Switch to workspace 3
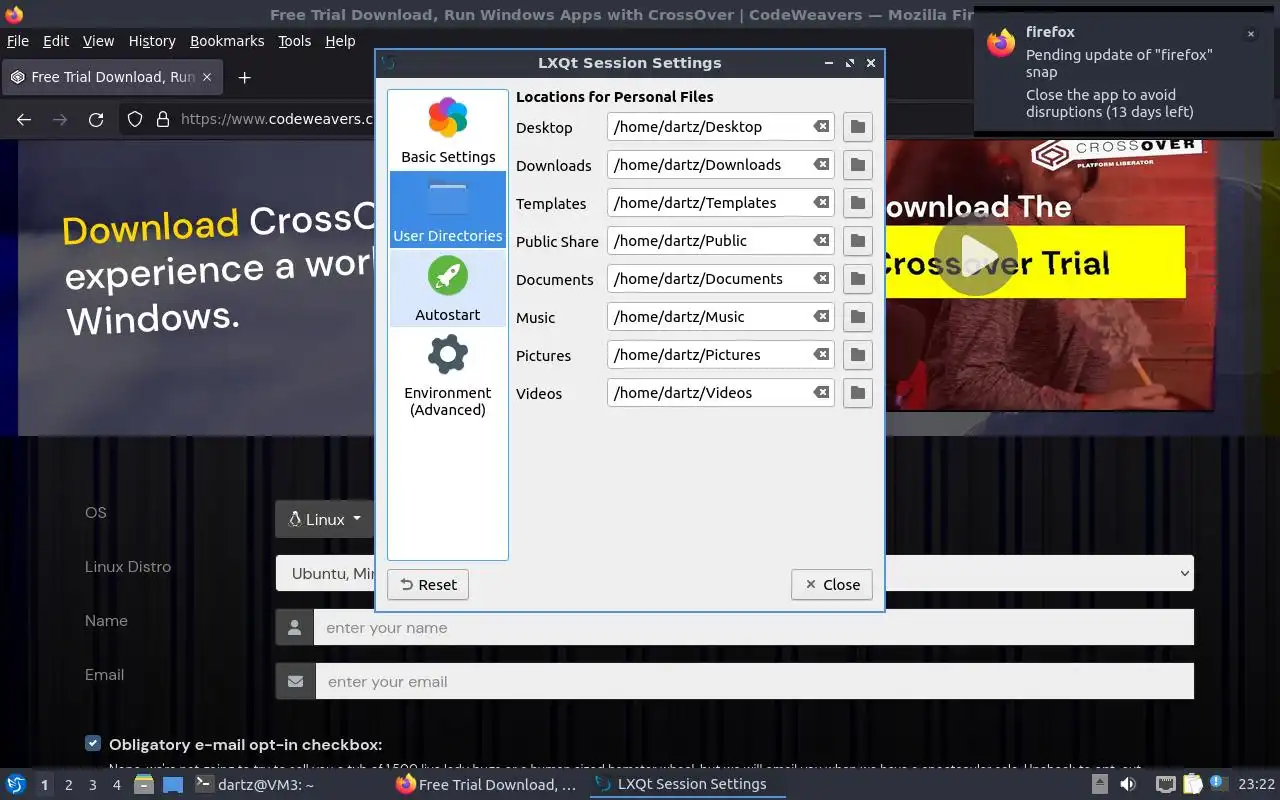 (x=92, y=785)
